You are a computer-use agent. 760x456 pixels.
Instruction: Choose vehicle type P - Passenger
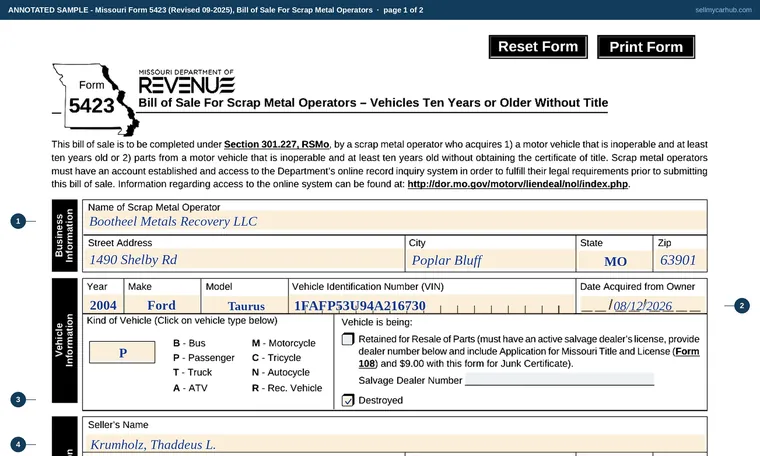204,358
